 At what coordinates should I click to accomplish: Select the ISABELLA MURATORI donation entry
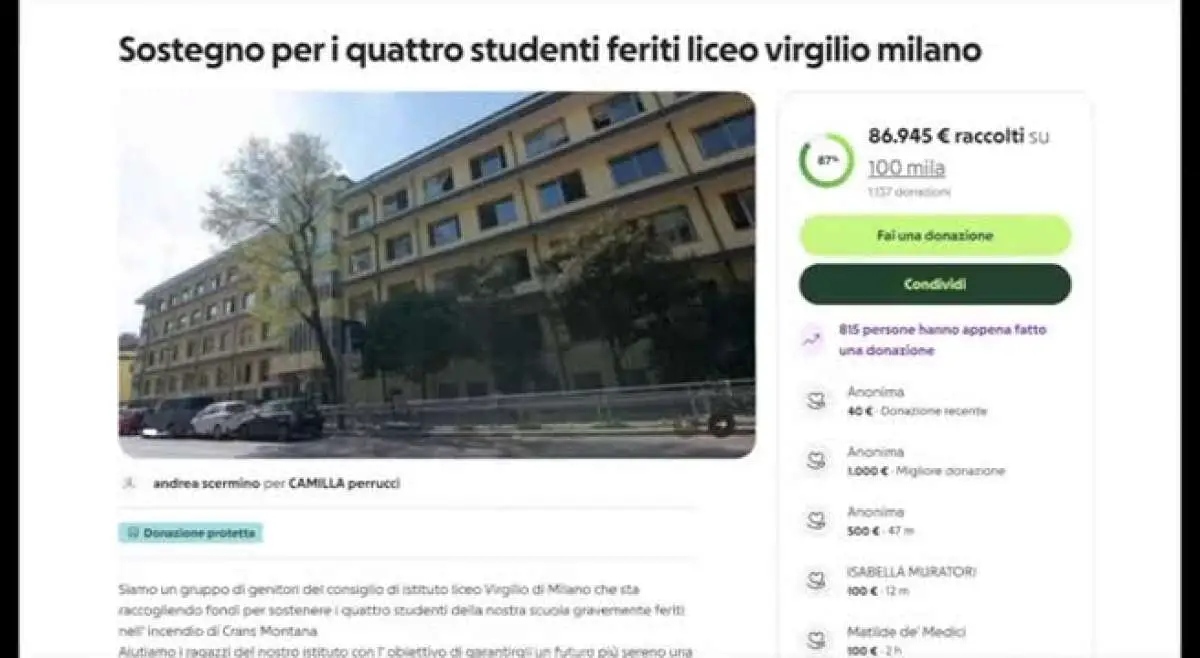coord(935,581)
